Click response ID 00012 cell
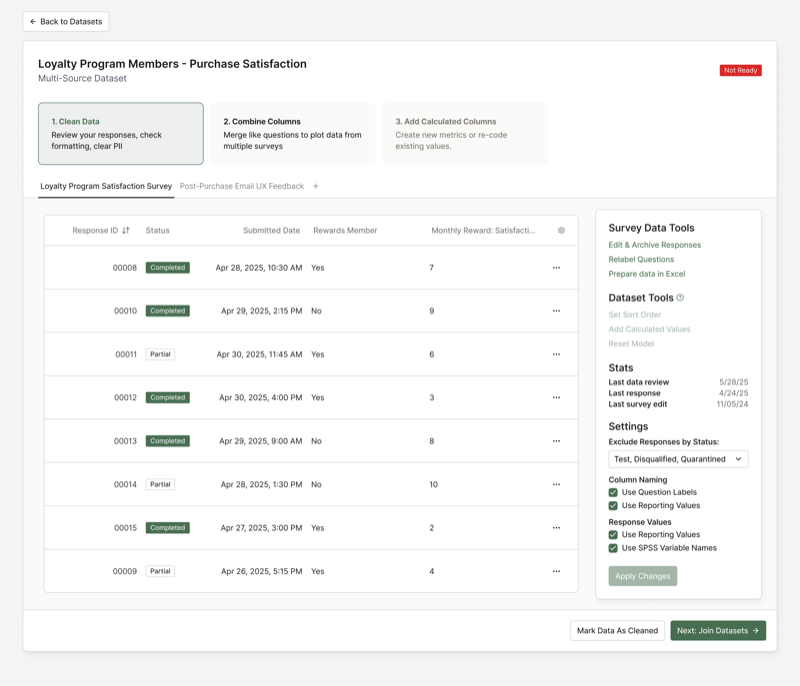 pos(126,398)
